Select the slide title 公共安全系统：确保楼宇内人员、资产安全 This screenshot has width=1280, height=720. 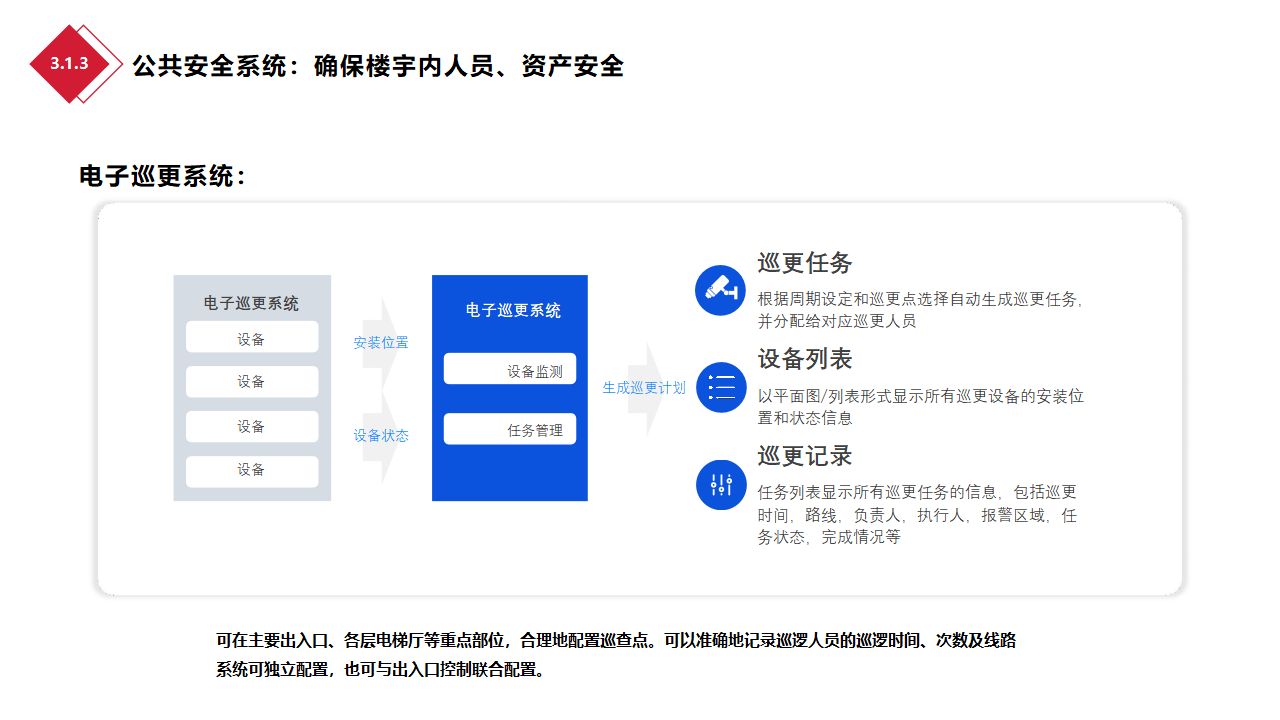[378, 66]
